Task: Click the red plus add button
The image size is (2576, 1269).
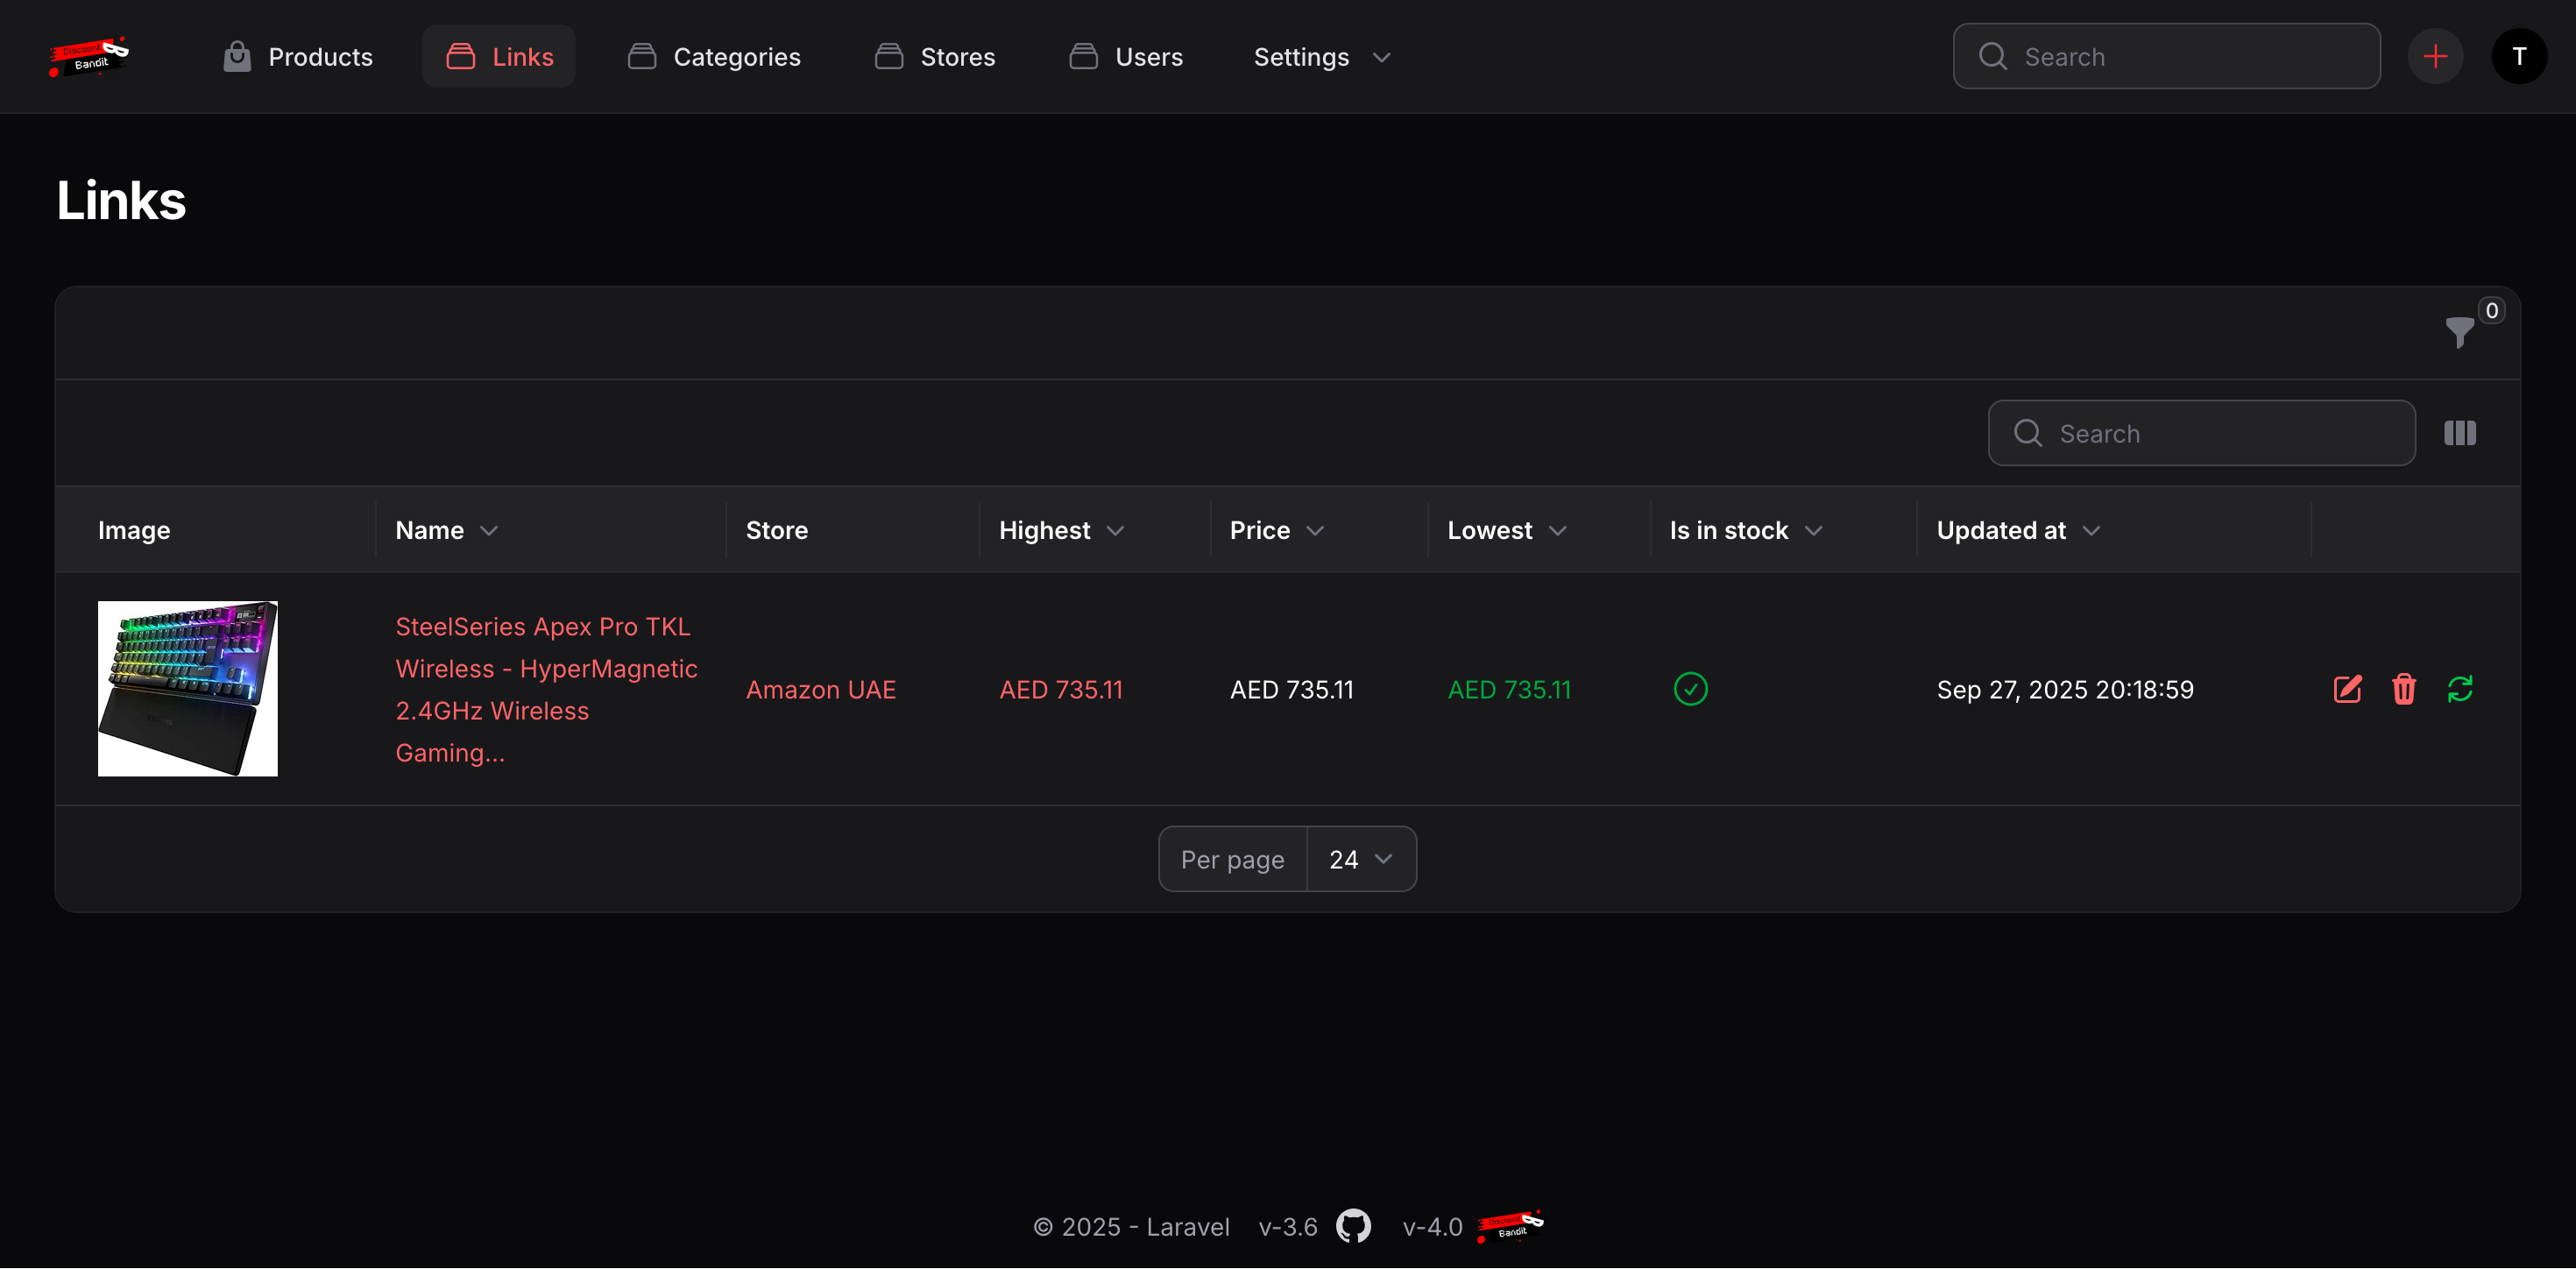Action: (2435, 56)
